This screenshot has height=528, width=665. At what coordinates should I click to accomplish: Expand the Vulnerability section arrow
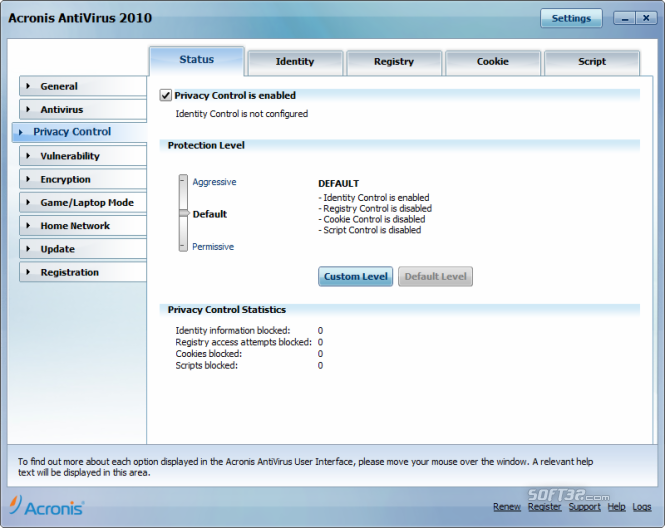pyautogui.click(x=28, y=156)
